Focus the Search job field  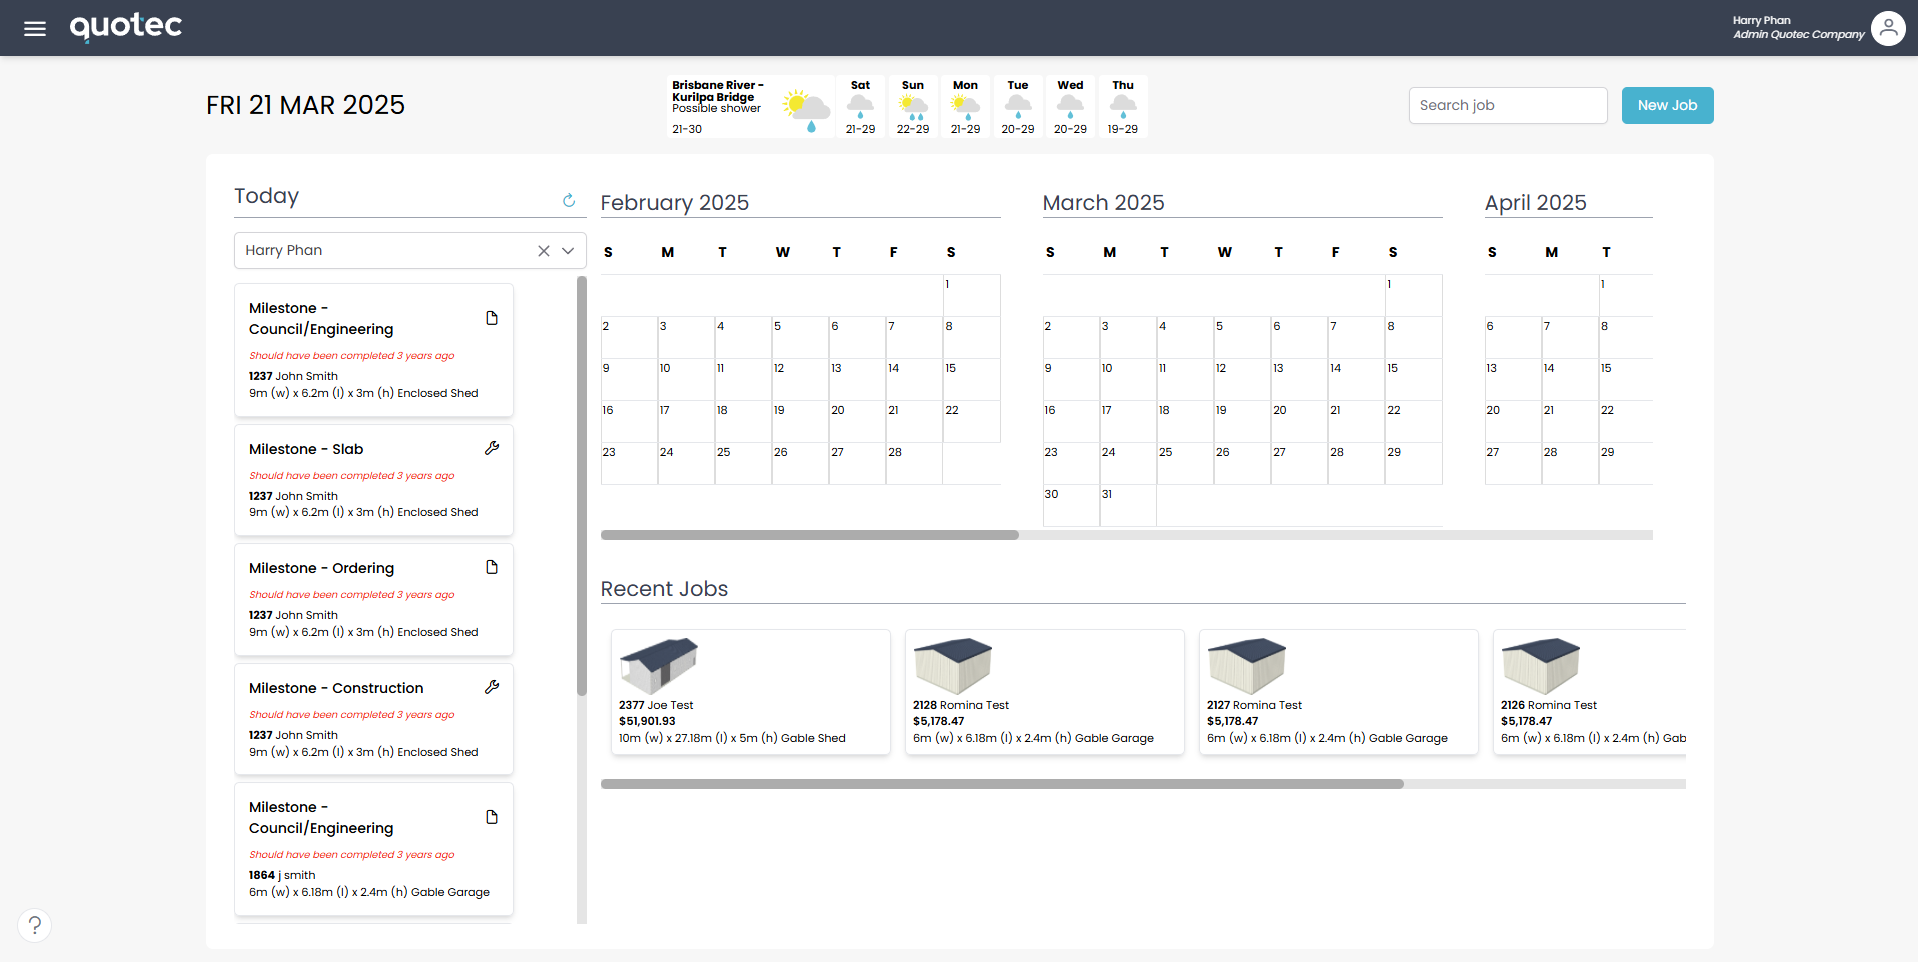coord(1507,105)
